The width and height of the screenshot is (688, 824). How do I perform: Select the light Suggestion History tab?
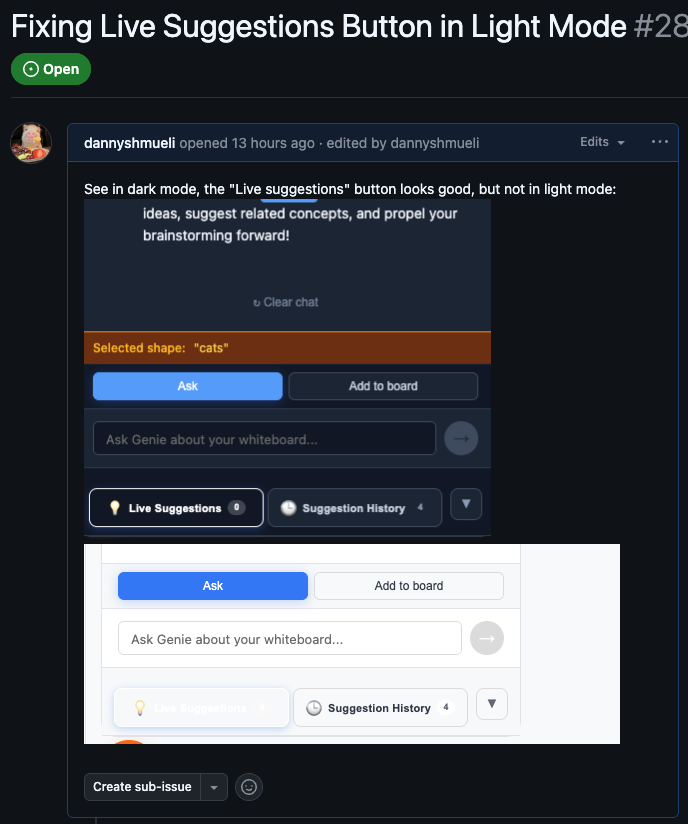[x=380, y=708]
